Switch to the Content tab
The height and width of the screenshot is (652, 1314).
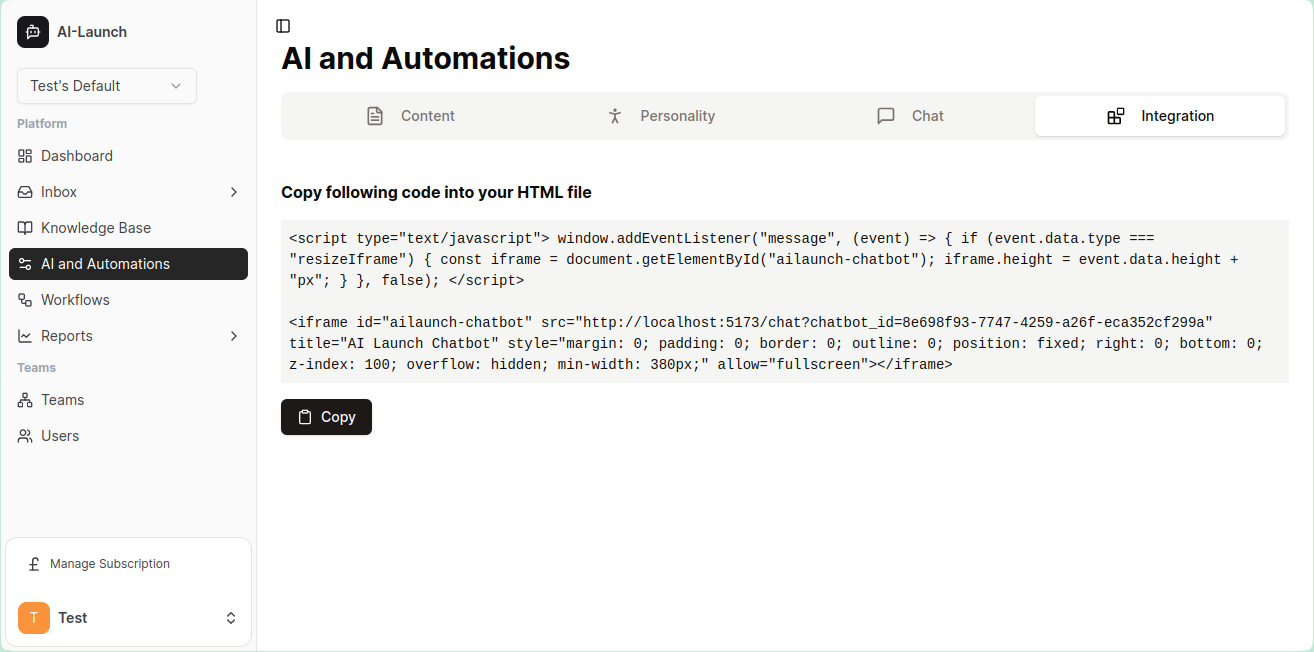(410, 116)
